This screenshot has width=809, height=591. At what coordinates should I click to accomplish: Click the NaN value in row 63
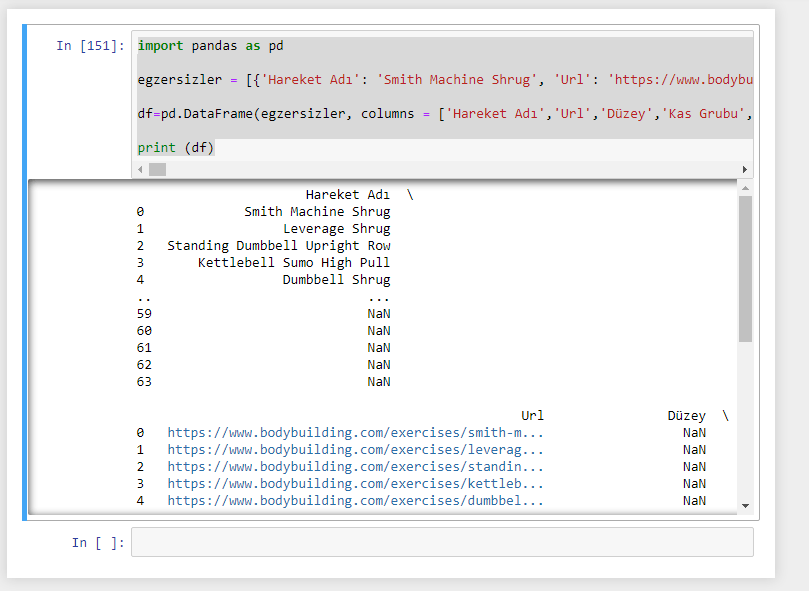[x=379, y=382]
